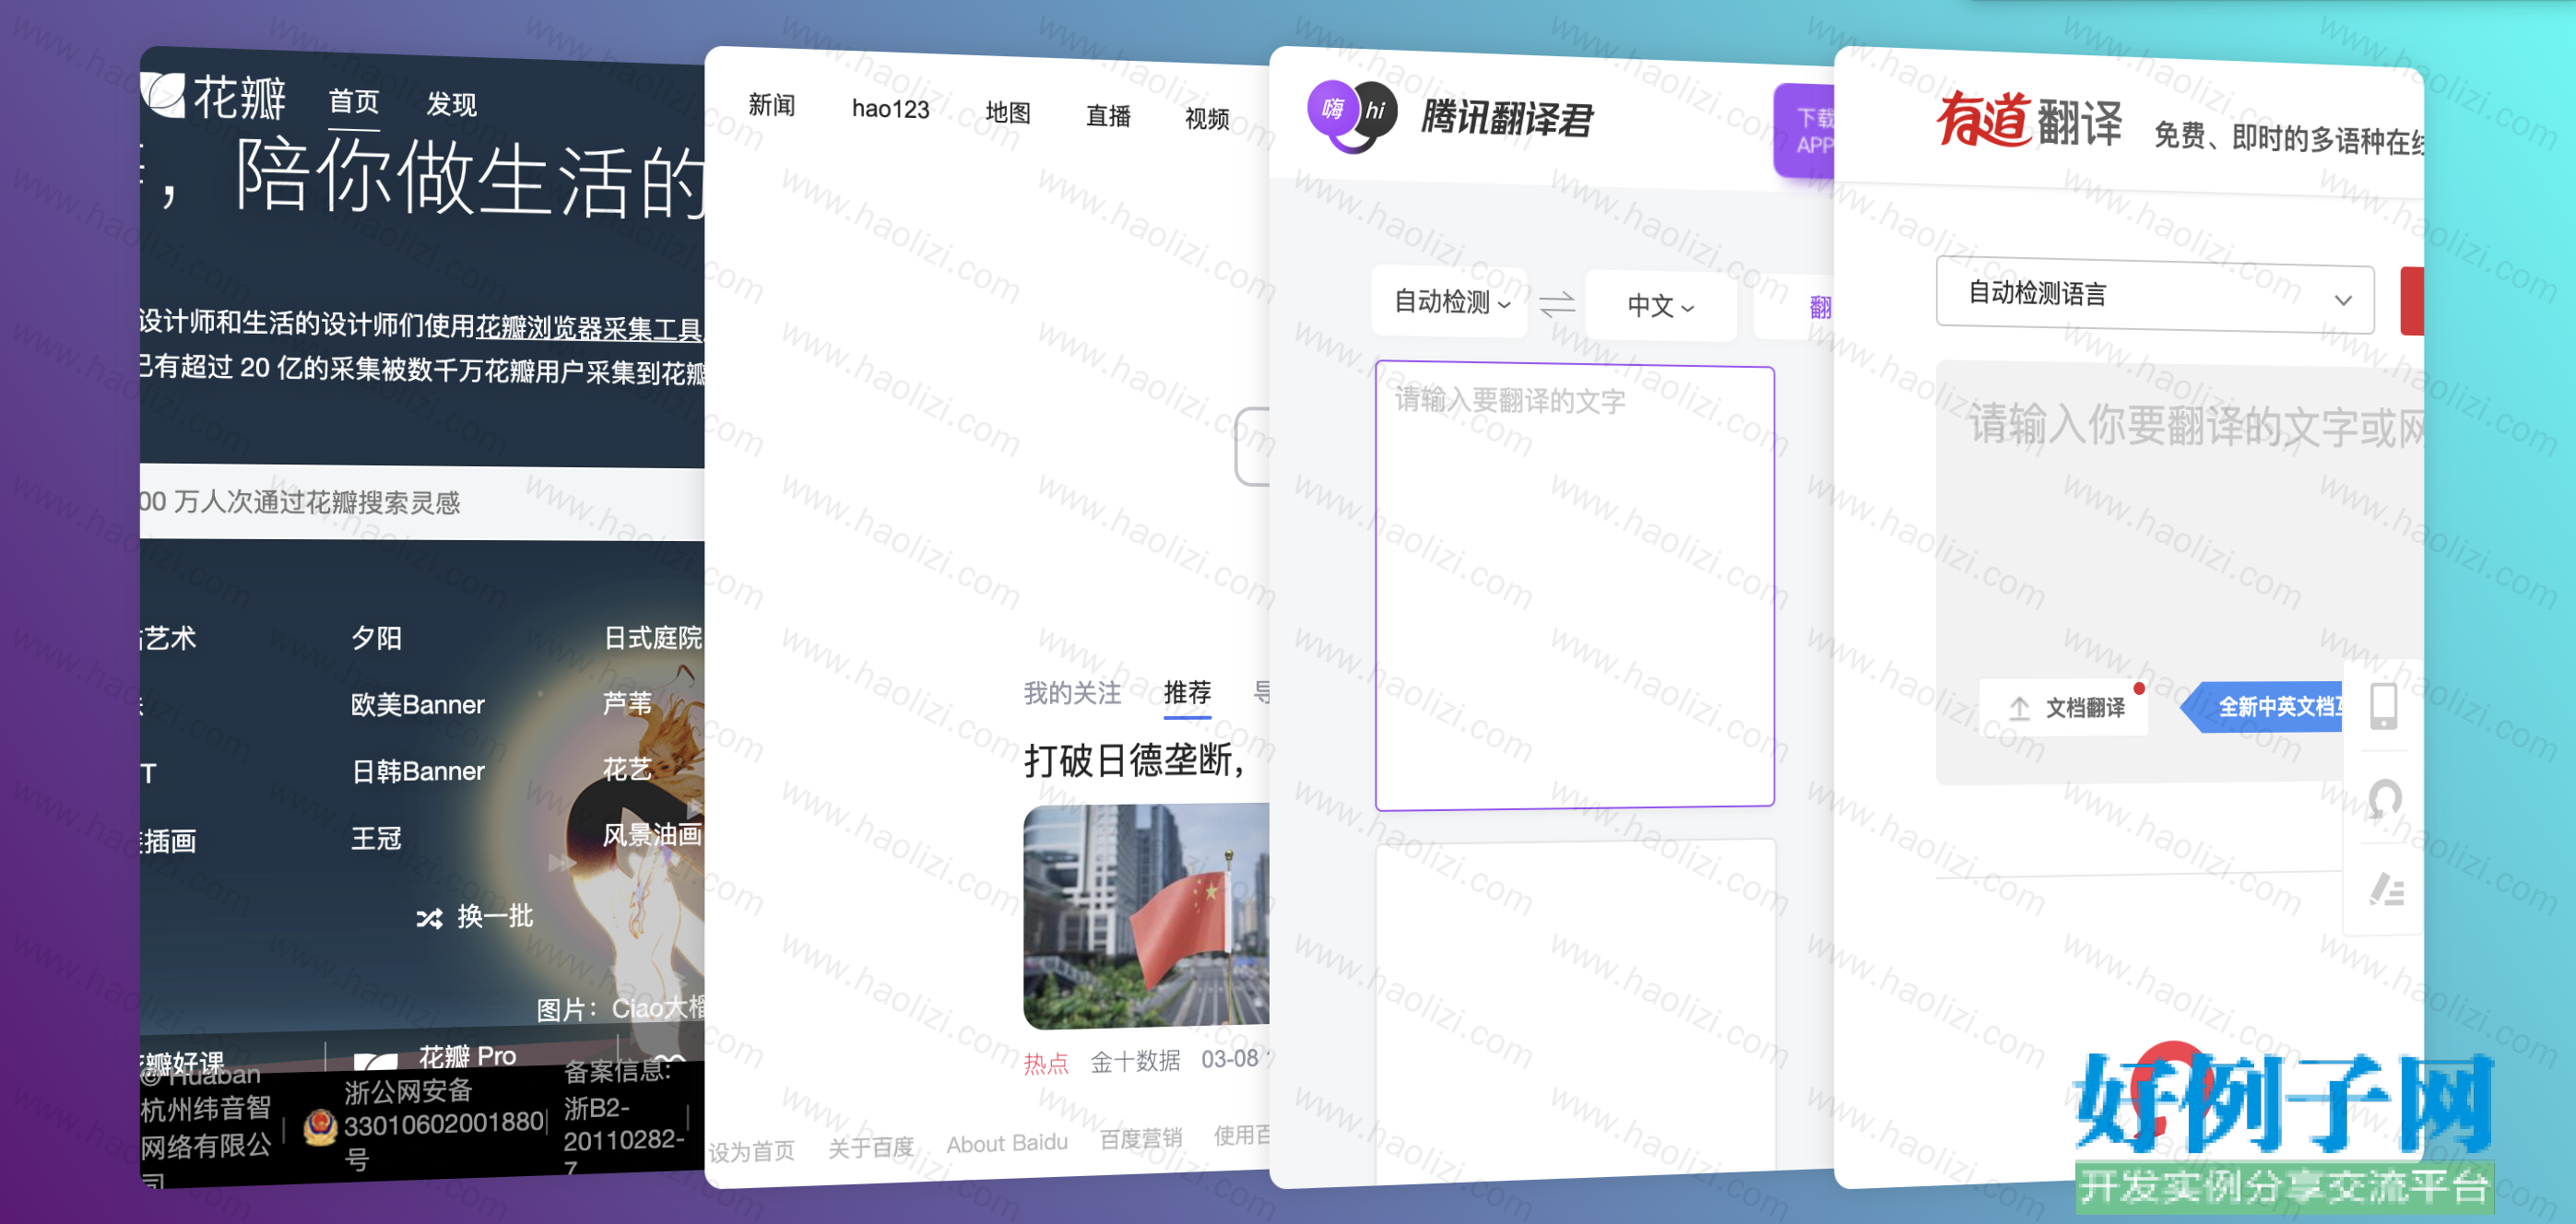Open Baidu 视频 nav link
This screenshot has height=1224, width=2576.
tap(1207, 119)
